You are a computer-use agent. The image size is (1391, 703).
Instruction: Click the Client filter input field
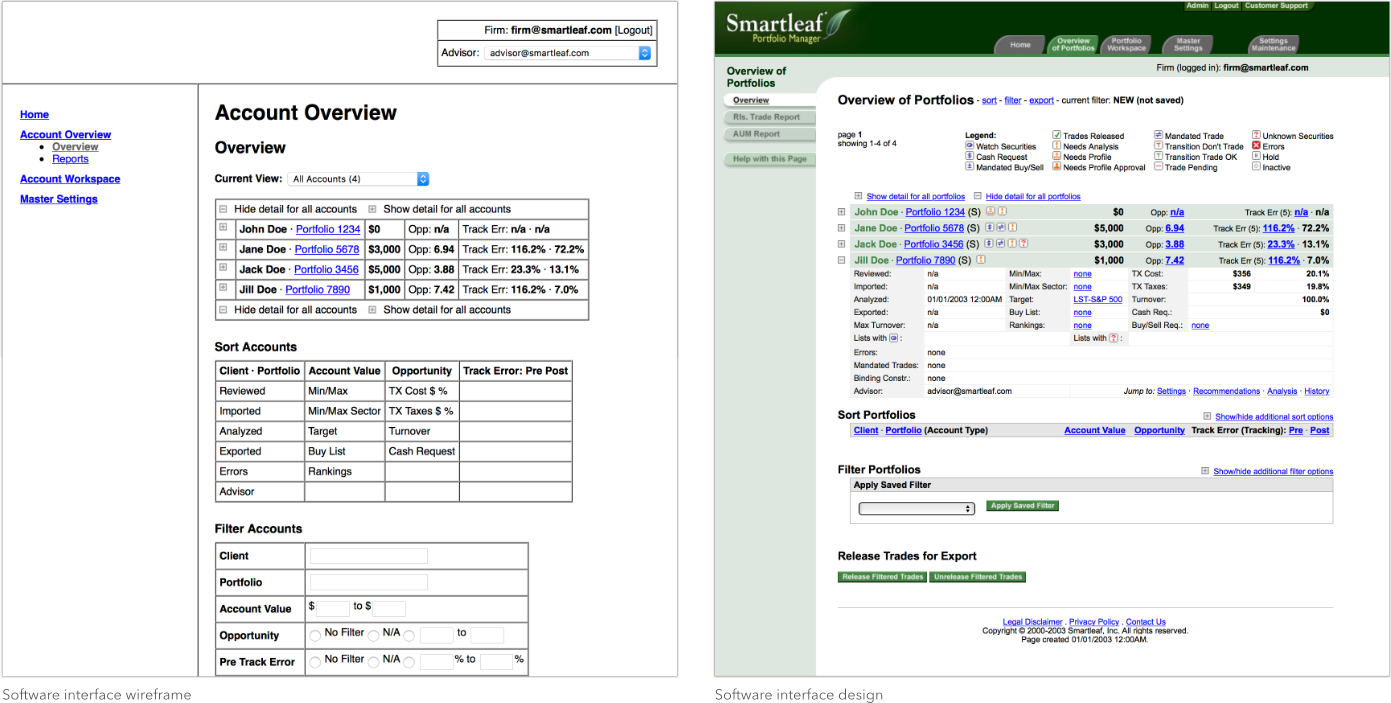[369, 556]
